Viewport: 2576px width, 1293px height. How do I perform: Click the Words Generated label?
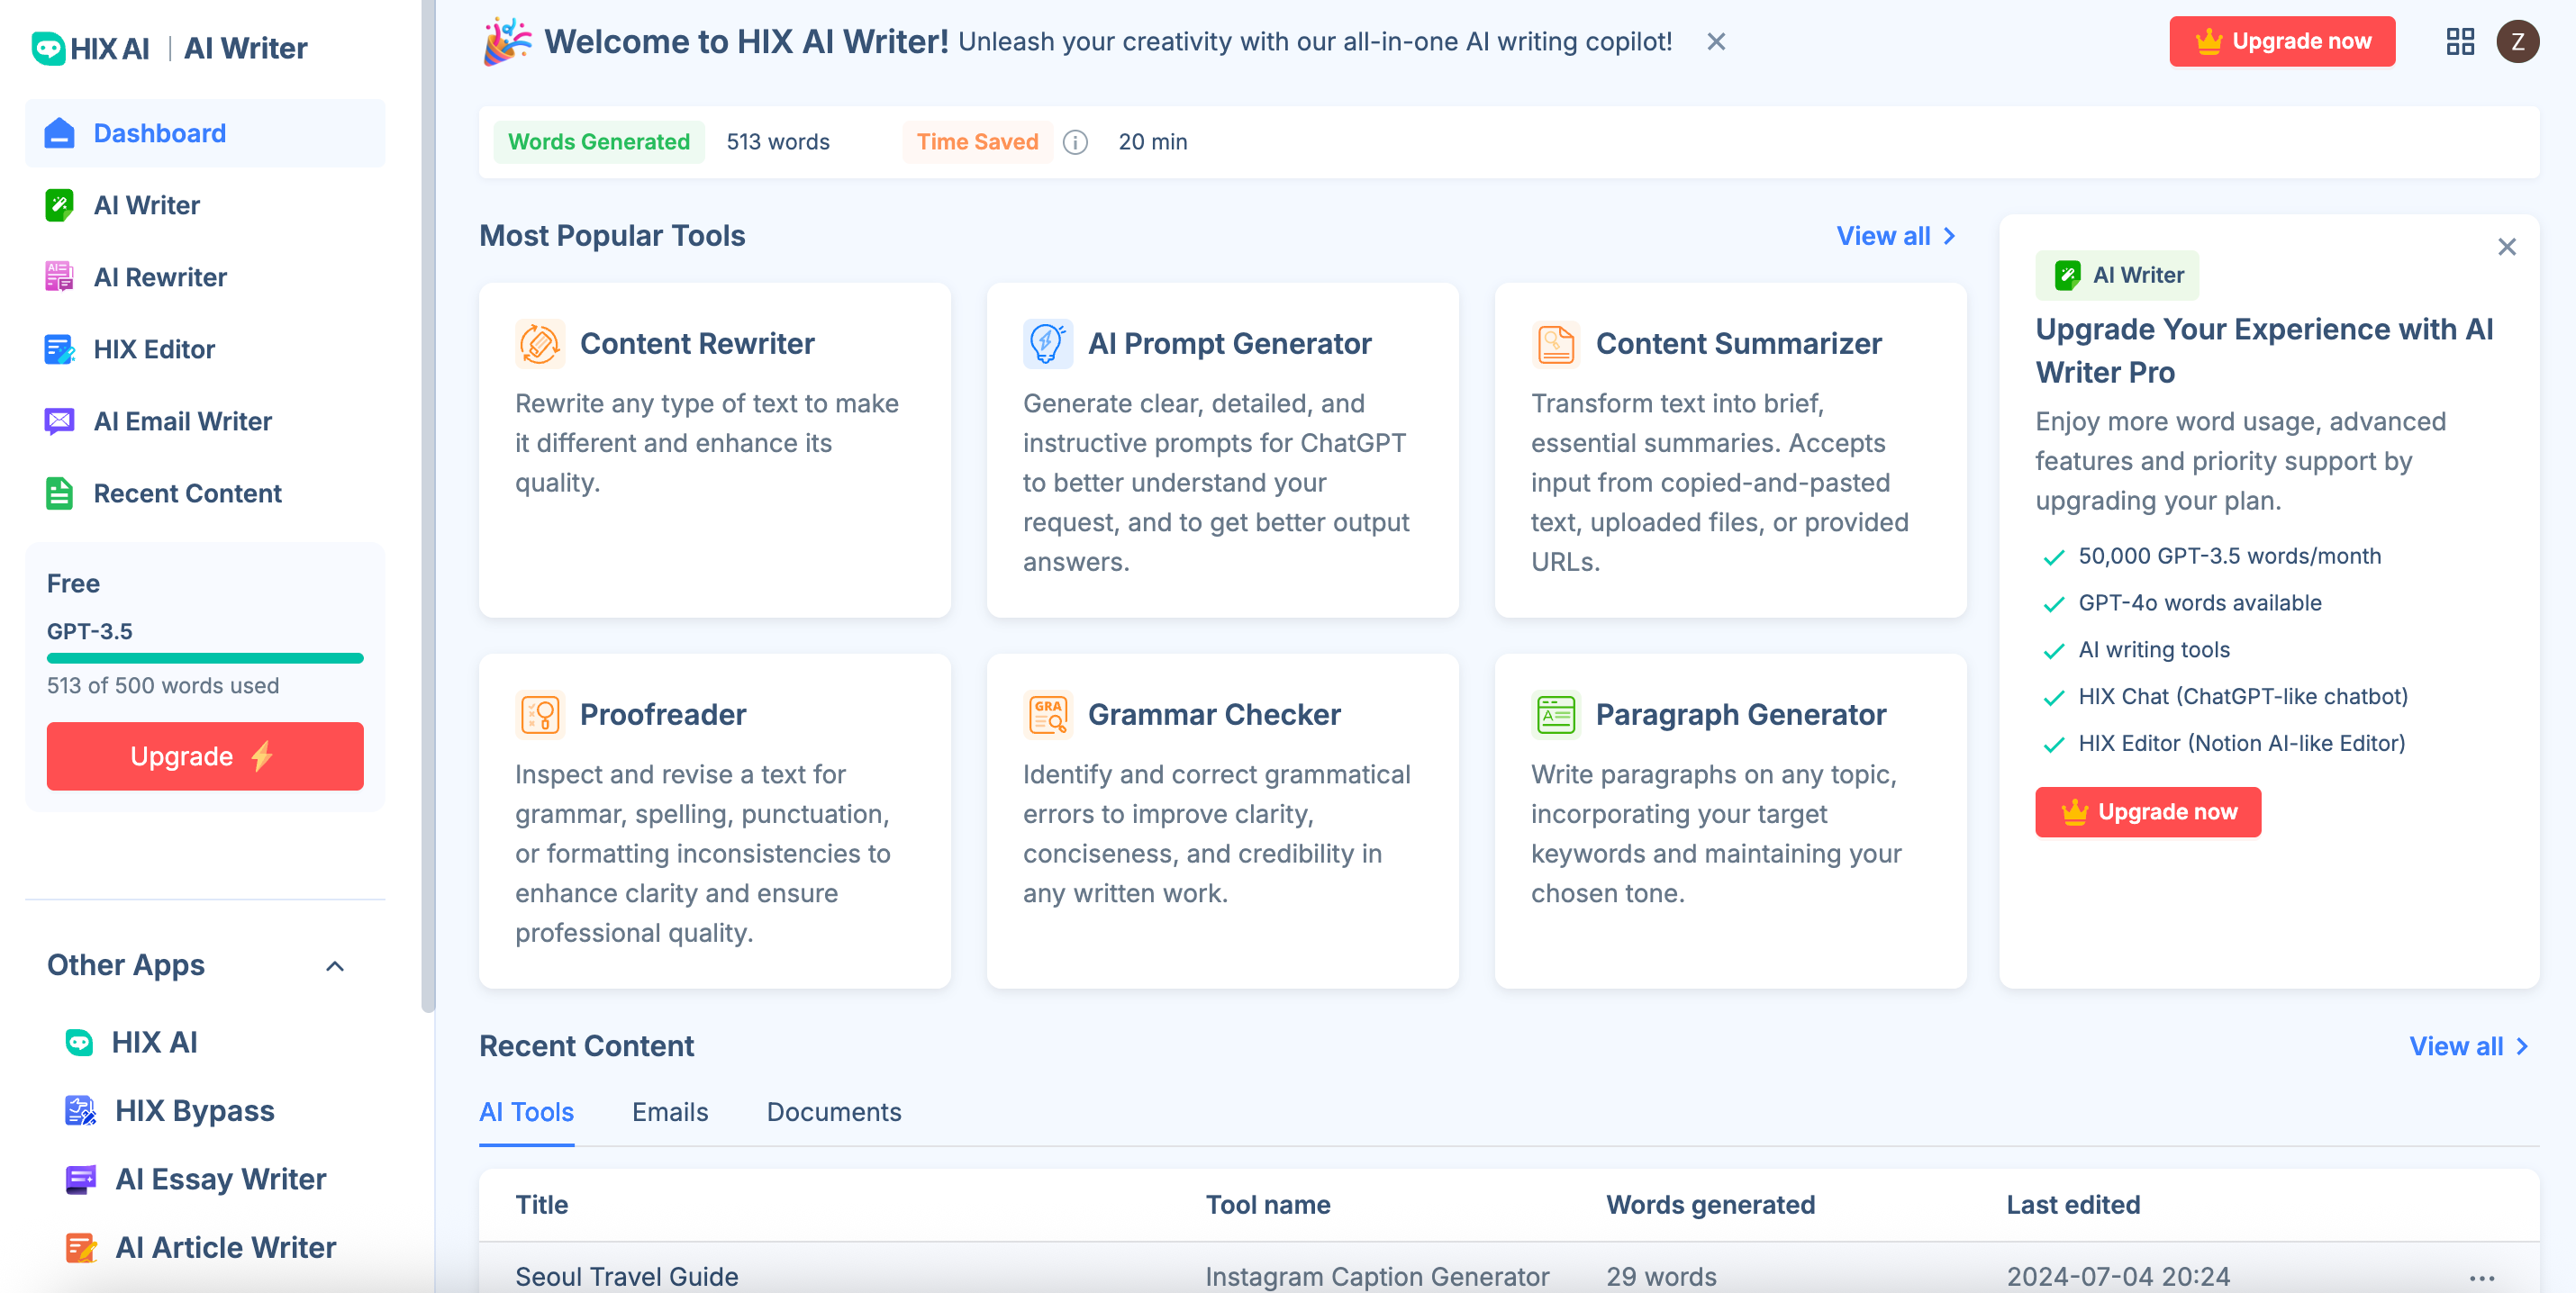click(x=599, y=142)
